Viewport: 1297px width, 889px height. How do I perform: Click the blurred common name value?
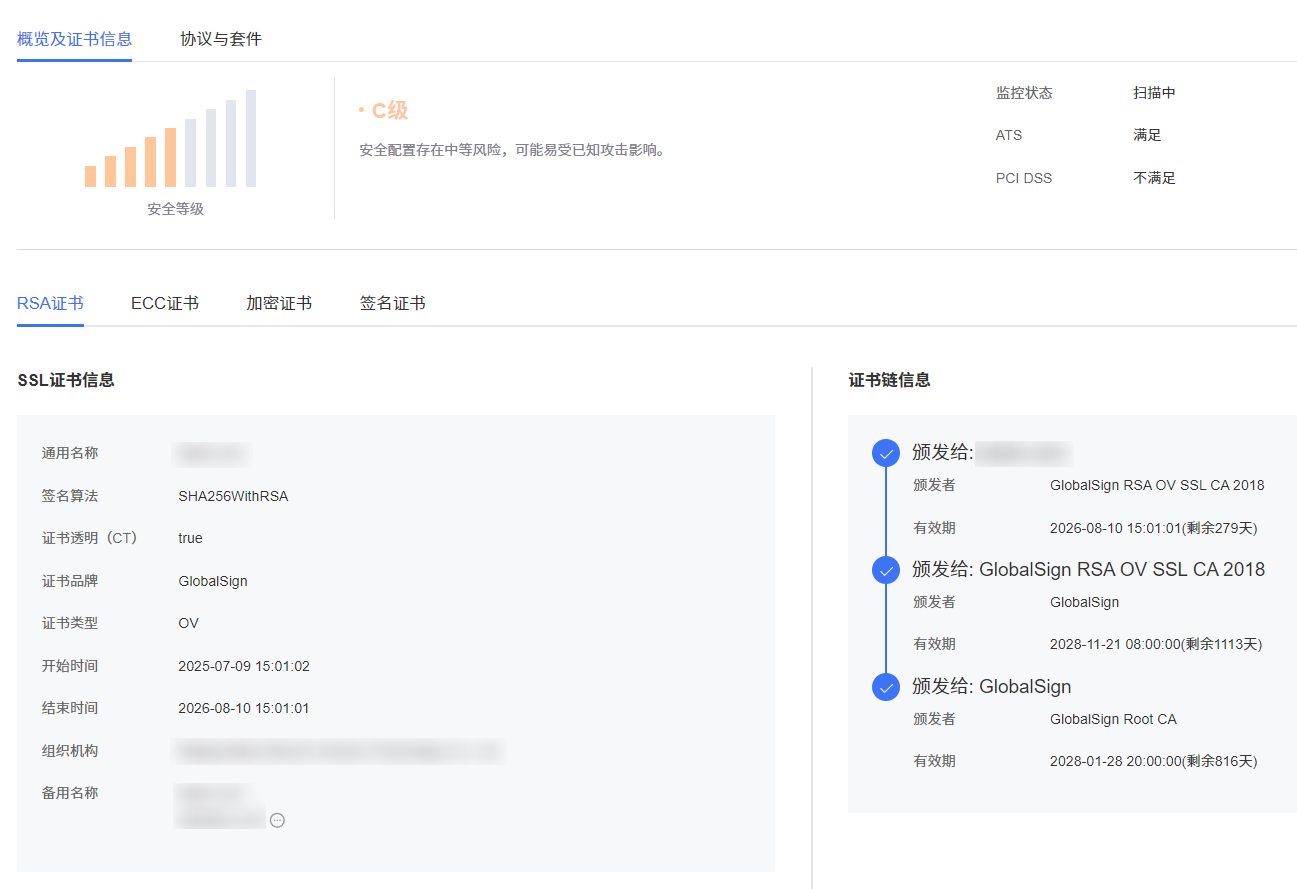(211, 454)
